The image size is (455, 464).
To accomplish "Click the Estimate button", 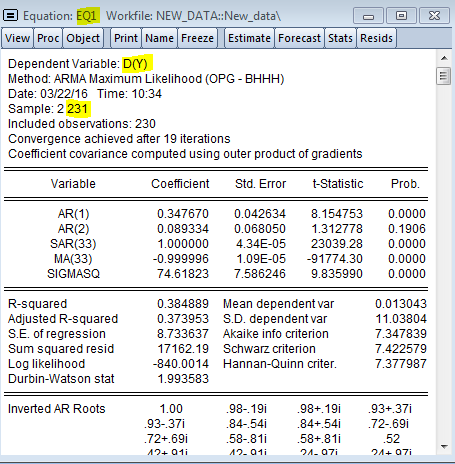I will [249, 38].
